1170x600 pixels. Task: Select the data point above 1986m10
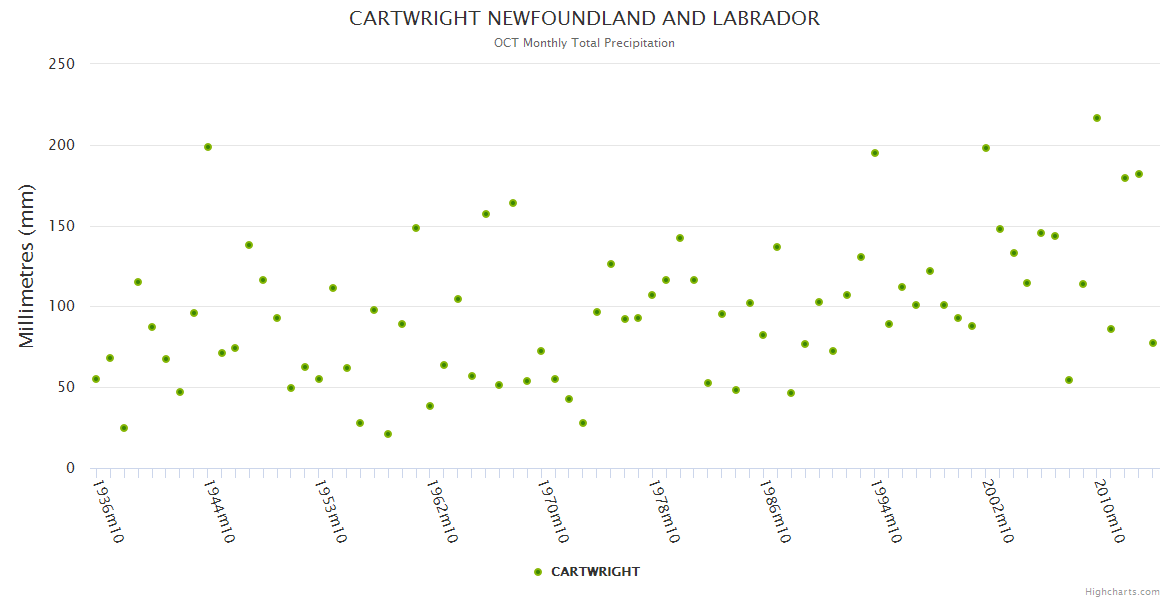tap(763, 335)
